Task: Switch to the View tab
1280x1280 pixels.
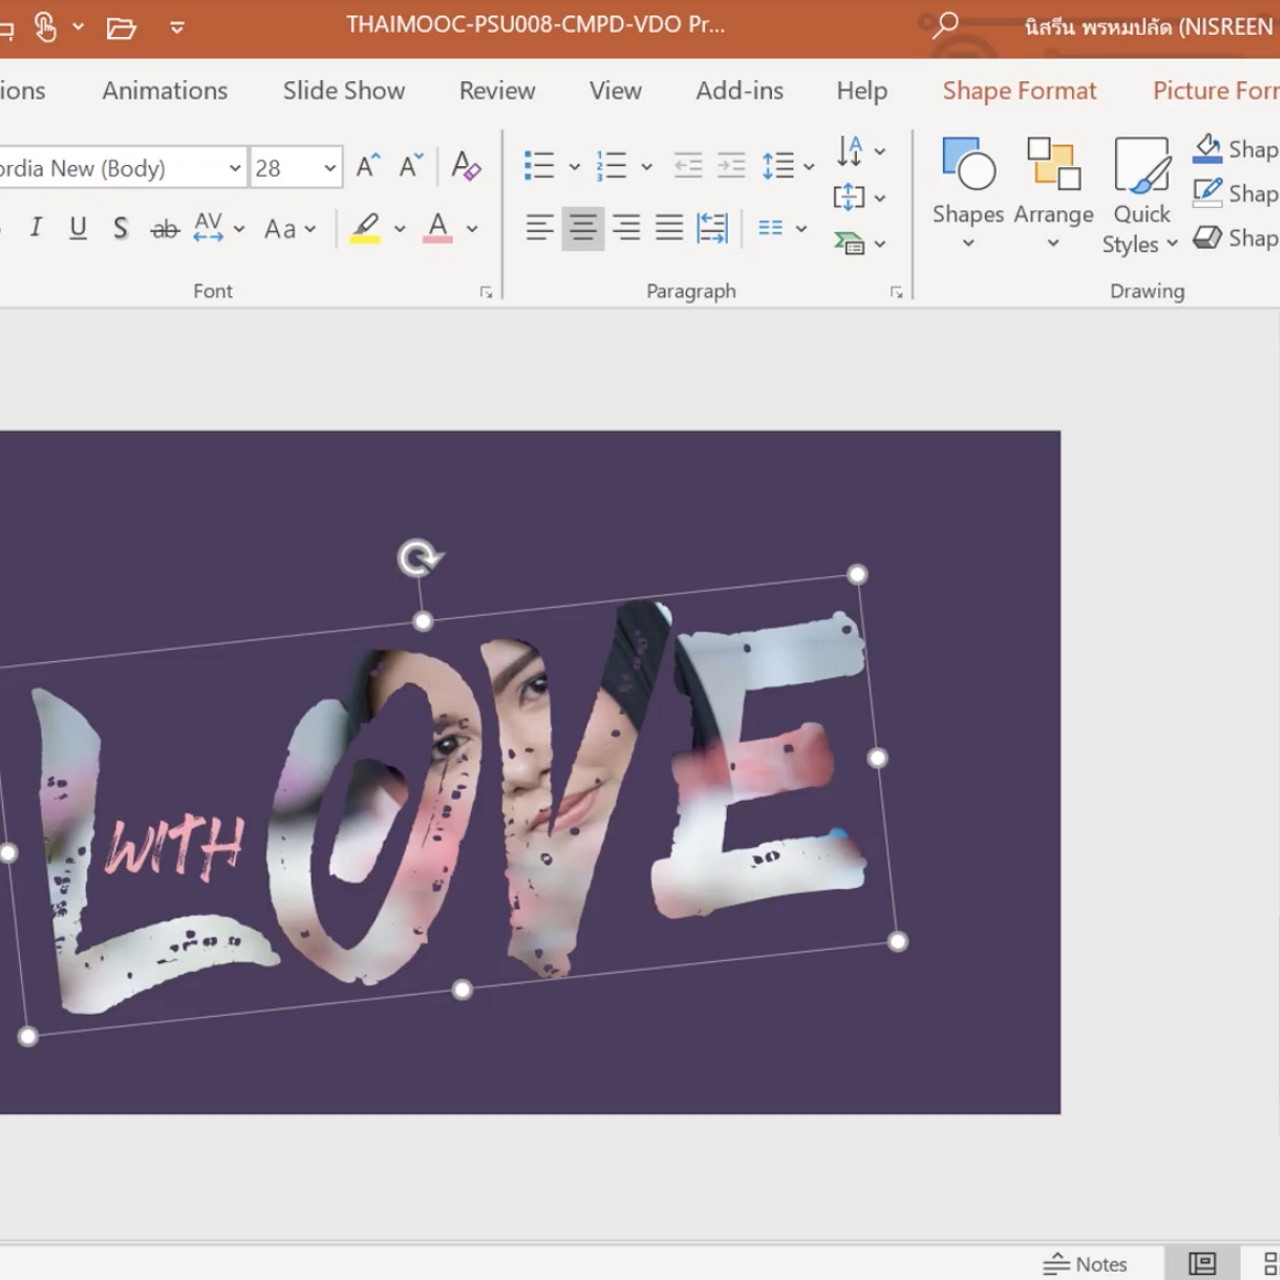Action: [615, 90]
